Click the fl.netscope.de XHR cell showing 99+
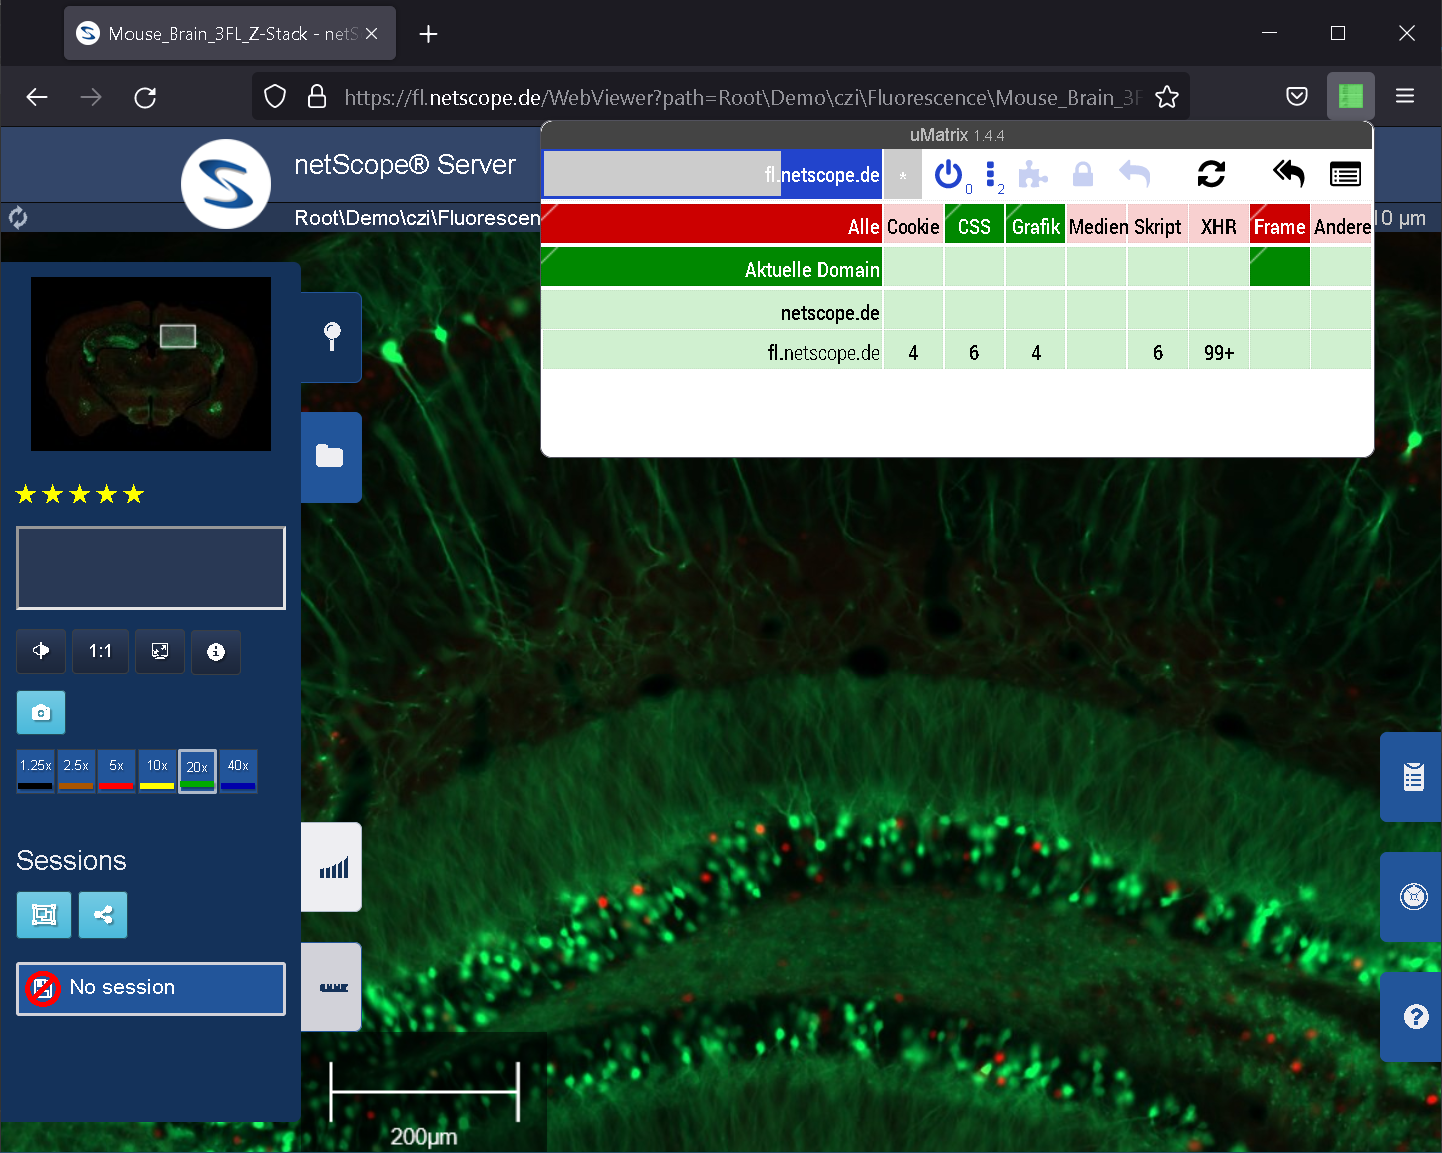1442x1153 pixels. [1219, 351]
